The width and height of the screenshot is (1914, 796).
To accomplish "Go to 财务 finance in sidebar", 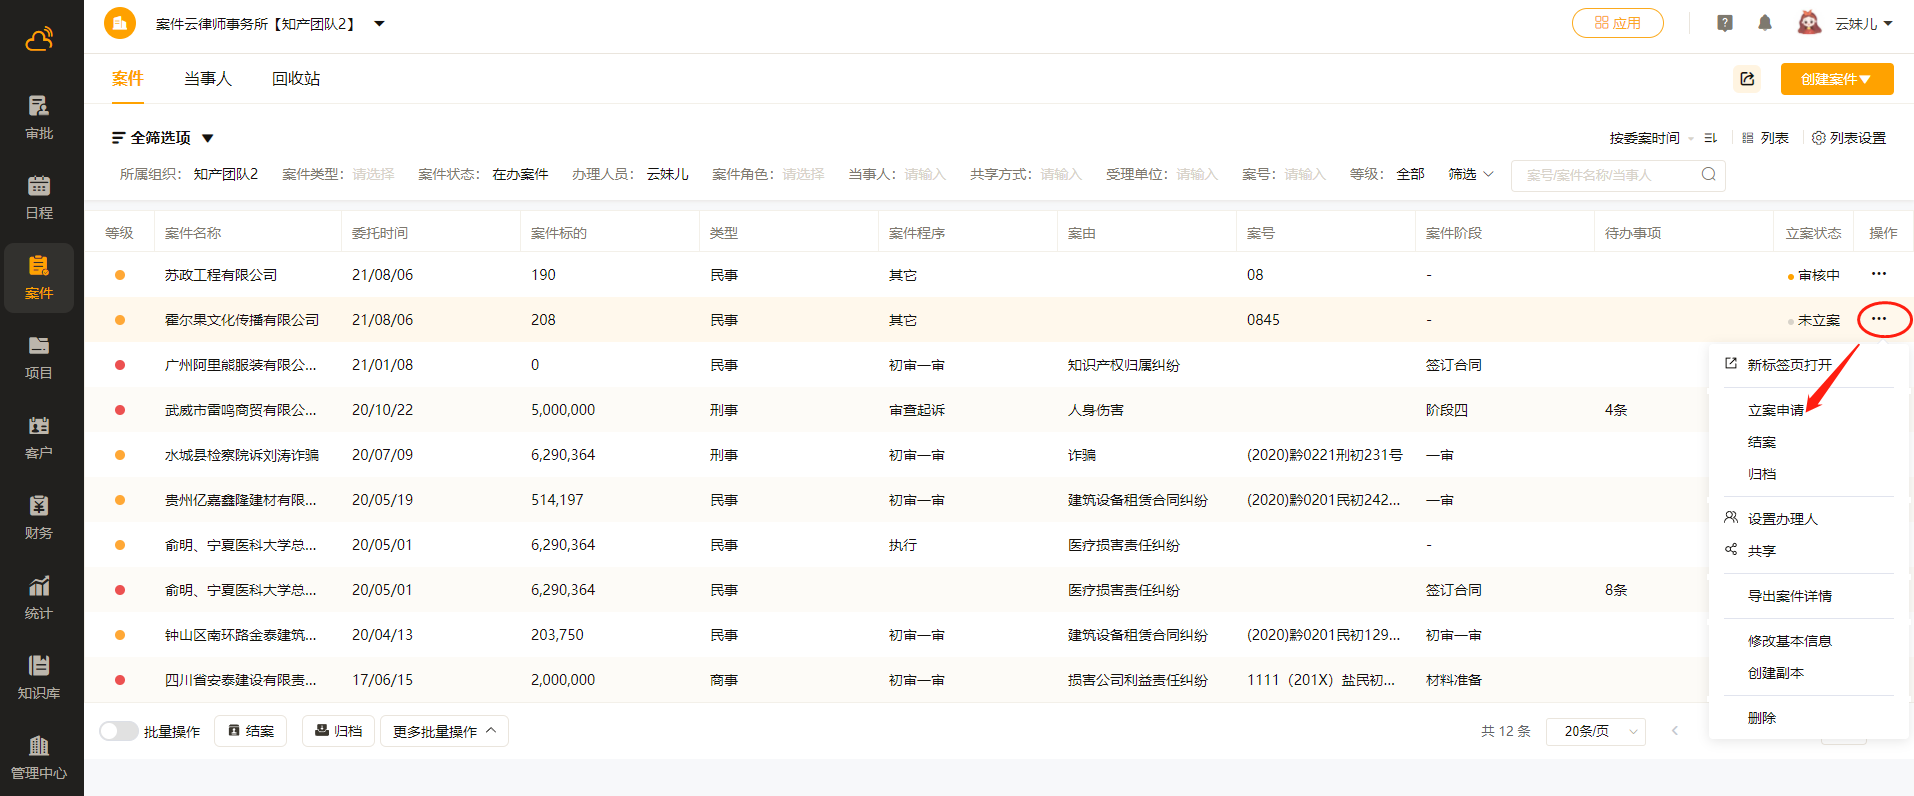I will click(39, 517).
